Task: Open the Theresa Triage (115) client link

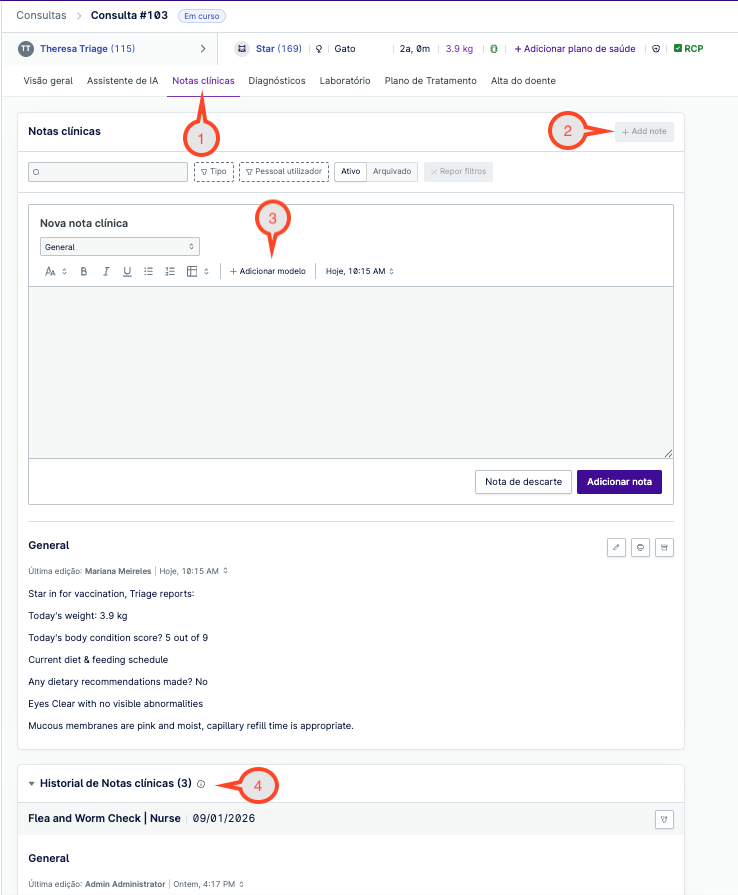Action: point(87,49)
